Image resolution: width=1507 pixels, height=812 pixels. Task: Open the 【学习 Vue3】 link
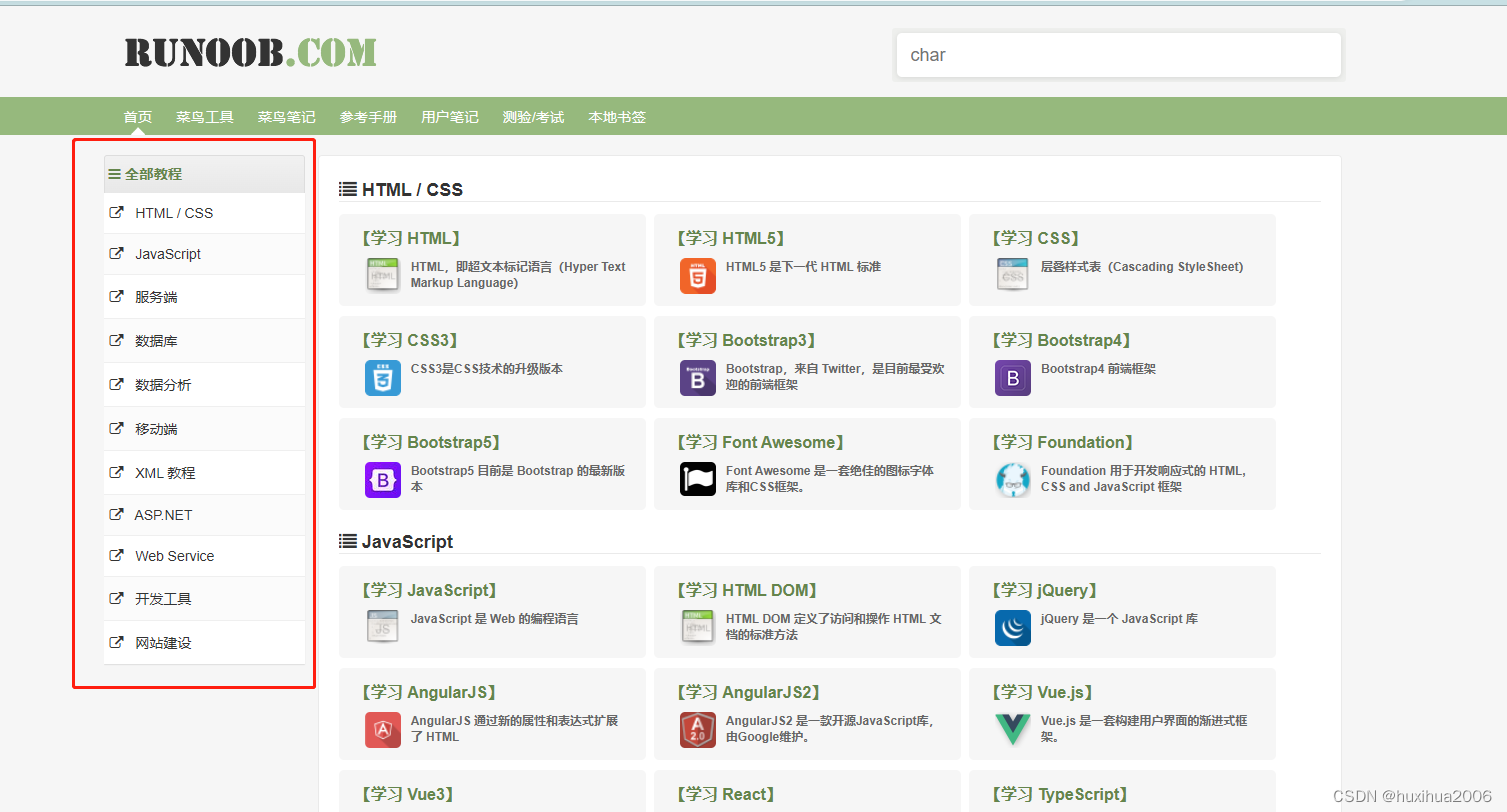click(x=410, y=794)
